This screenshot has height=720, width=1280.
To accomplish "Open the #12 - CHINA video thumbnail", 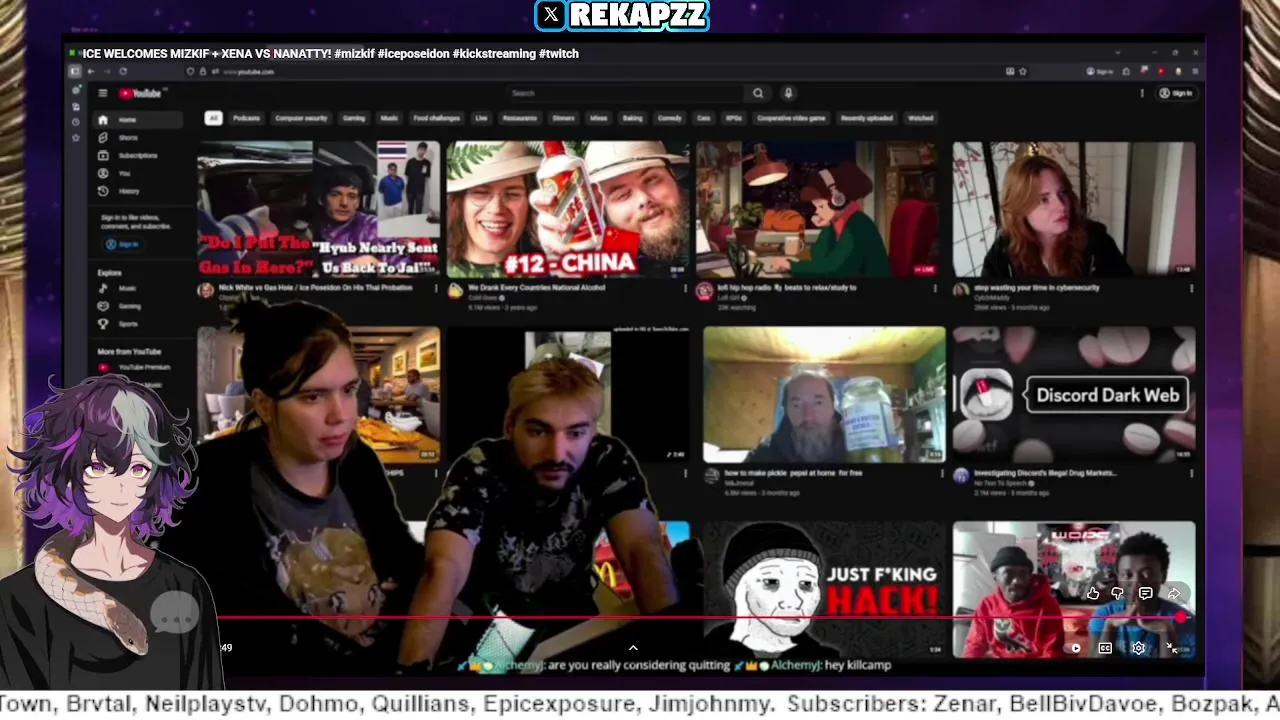I will 568,209.
